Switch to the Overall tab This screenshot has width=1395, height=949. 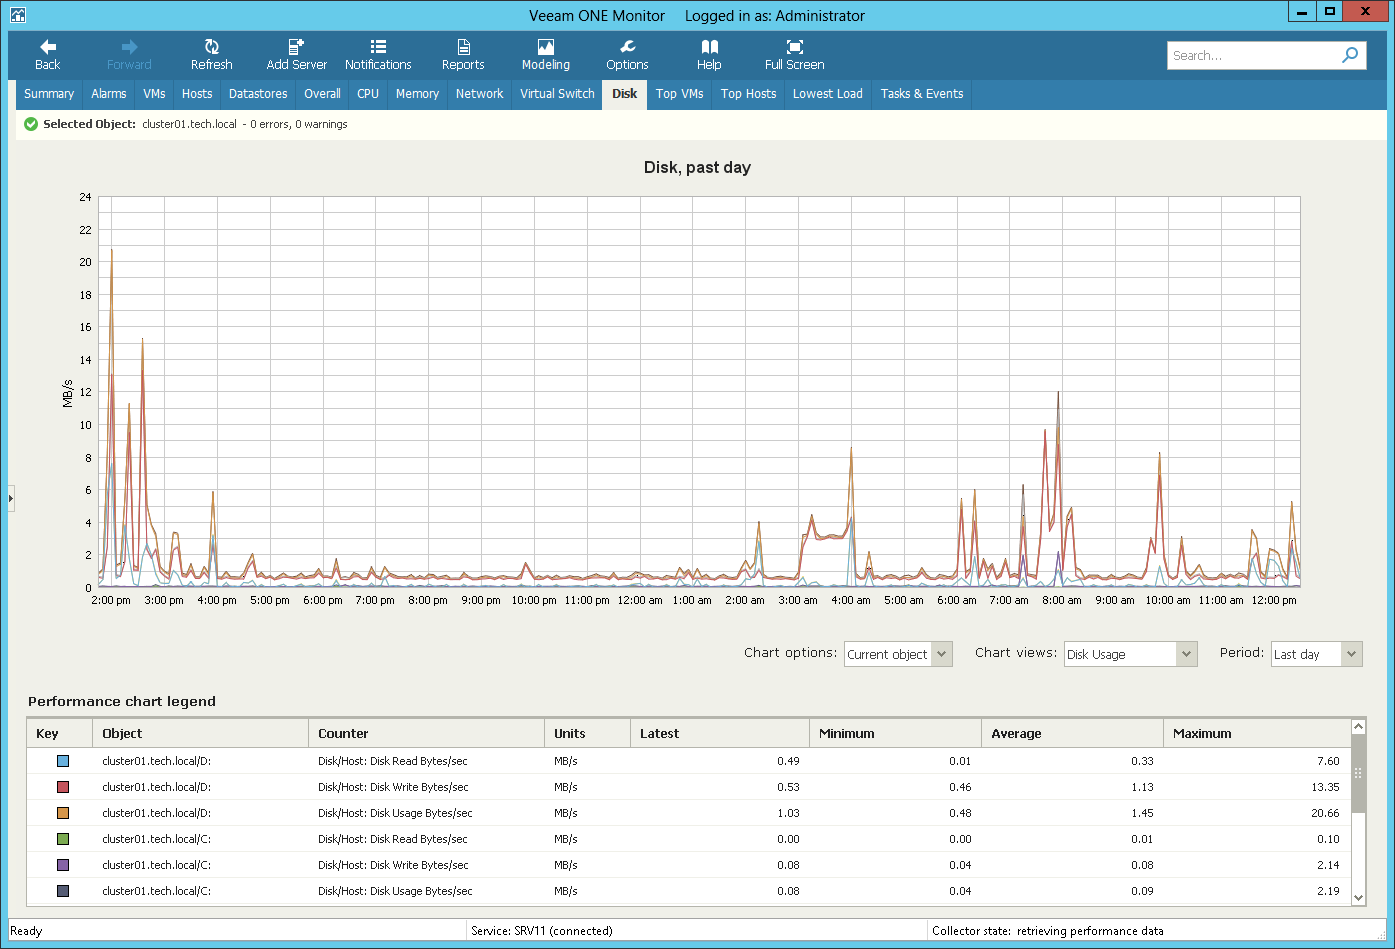tap(322, 94)
